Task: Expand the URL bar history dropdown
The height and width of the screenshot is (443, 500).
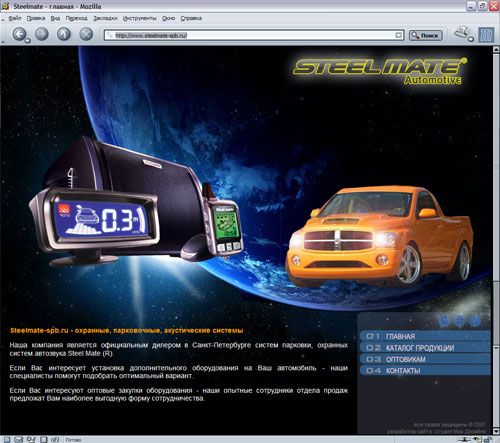Action: [399, 35]
